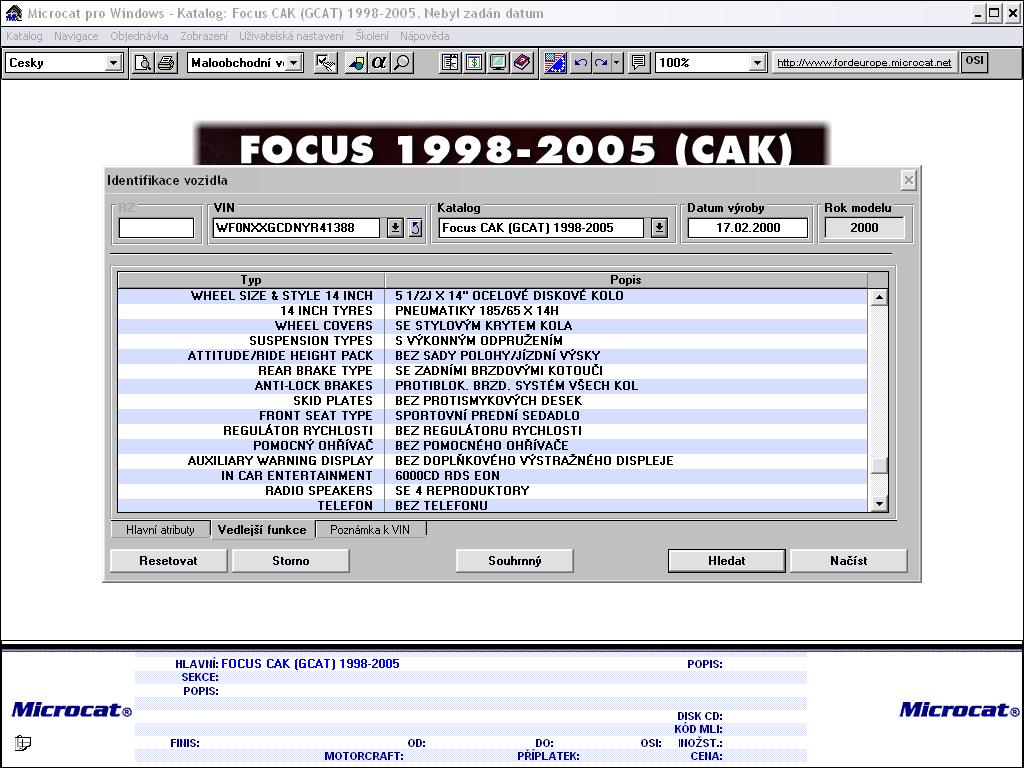1024x768 pixels.
Task: Open the language dropdown showing Cesky
Action: pyautogui.click(x=113, y=63)
